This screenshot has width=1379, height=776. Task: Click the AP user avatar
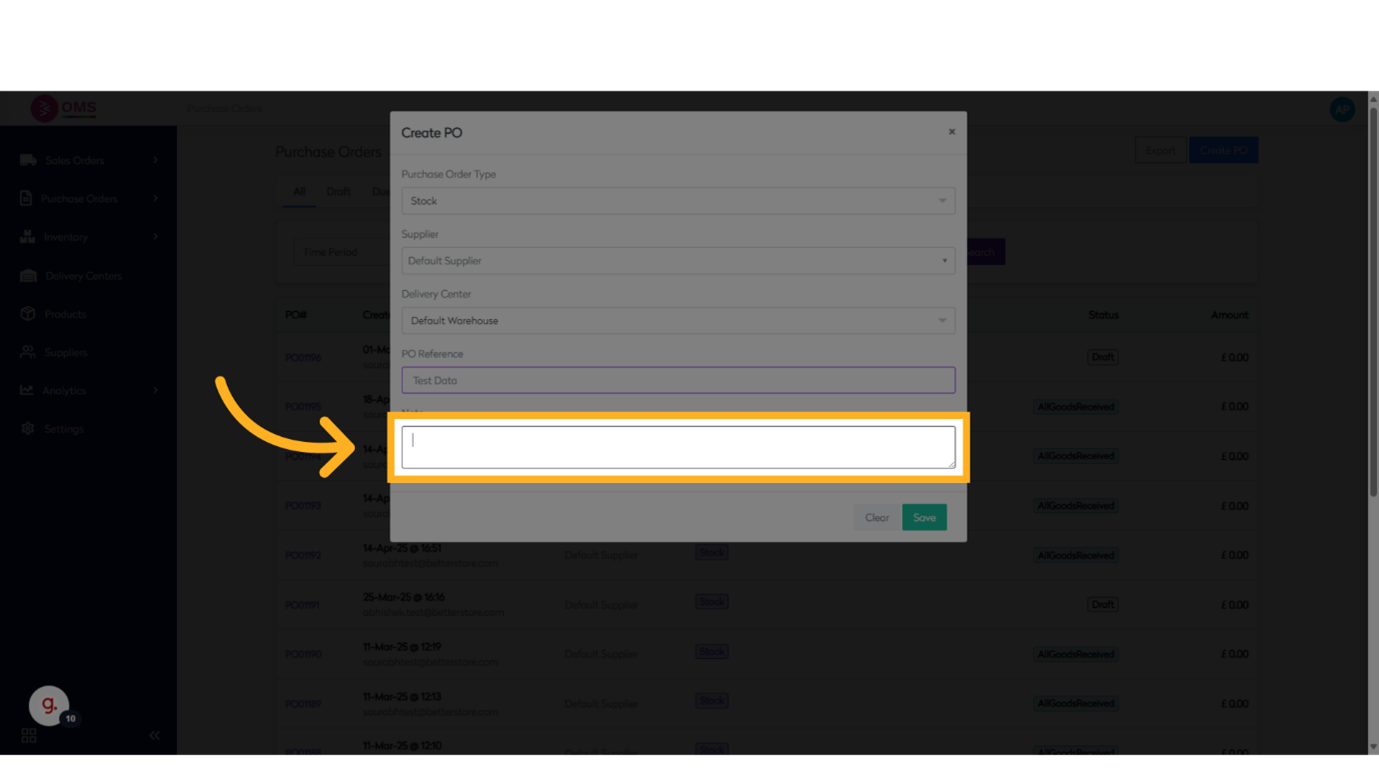1342,109
